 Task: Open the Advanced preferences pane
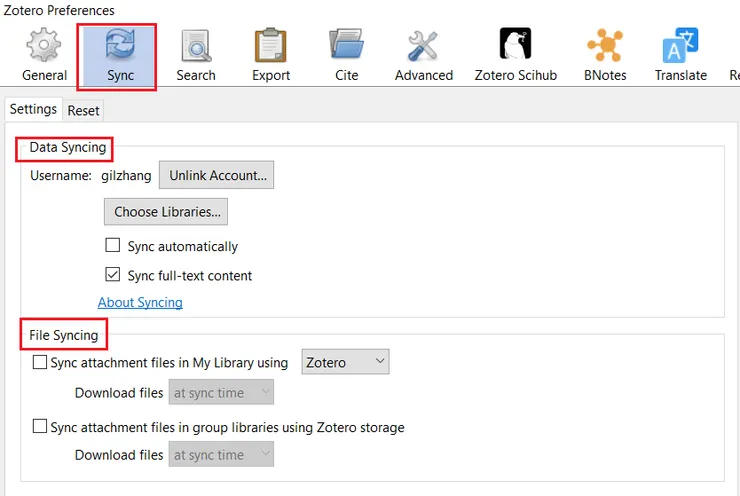pos(423,56)
